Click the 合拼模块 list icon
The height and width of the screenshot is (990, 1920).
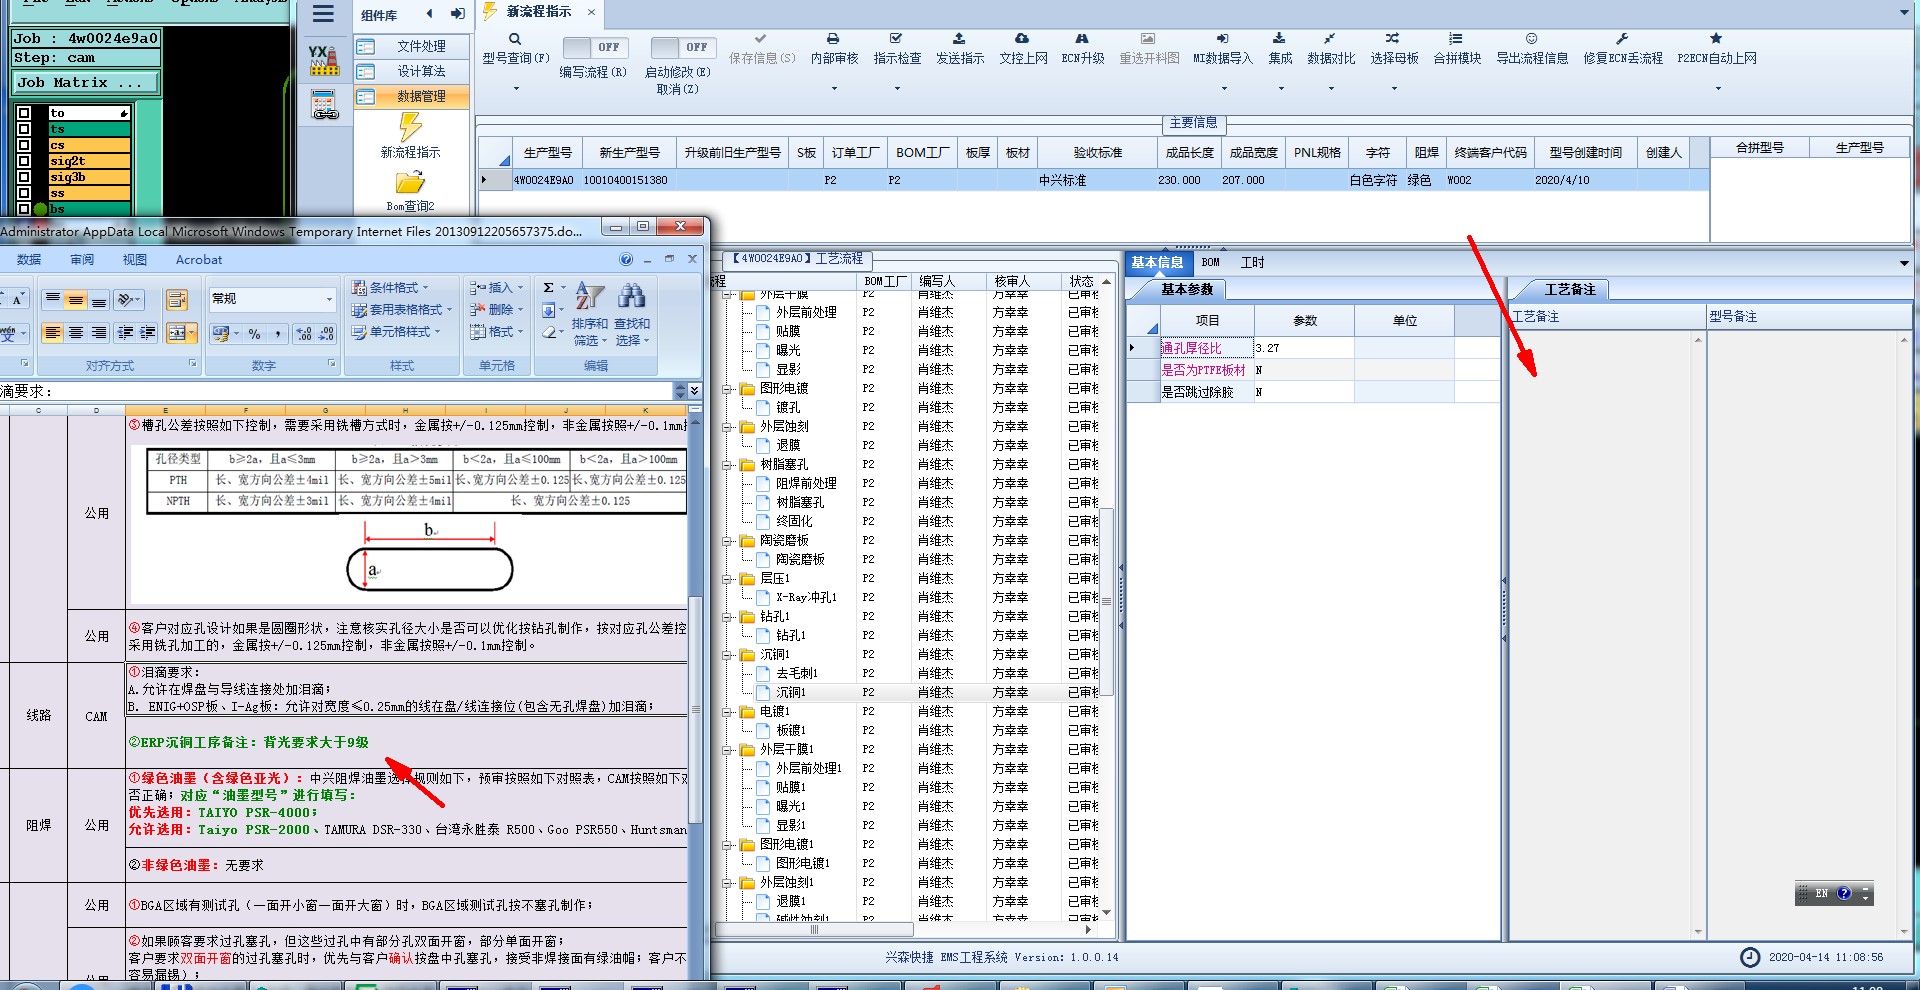coord(1456,39)
